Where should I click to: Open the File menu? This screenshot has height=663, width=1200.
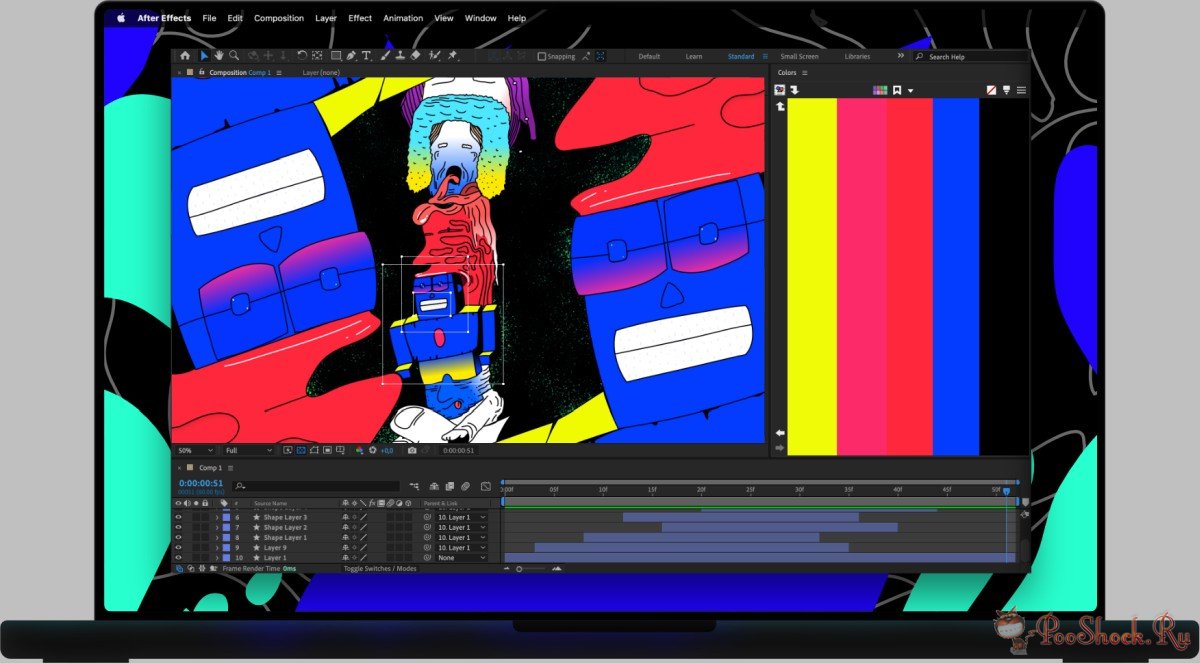209,18
